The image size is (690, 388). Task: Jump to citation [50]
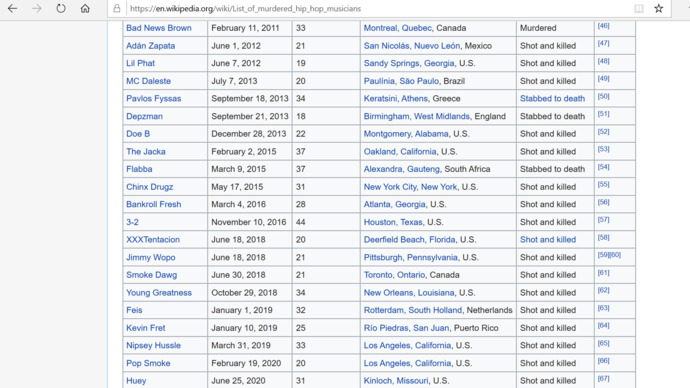coord(603,96)
